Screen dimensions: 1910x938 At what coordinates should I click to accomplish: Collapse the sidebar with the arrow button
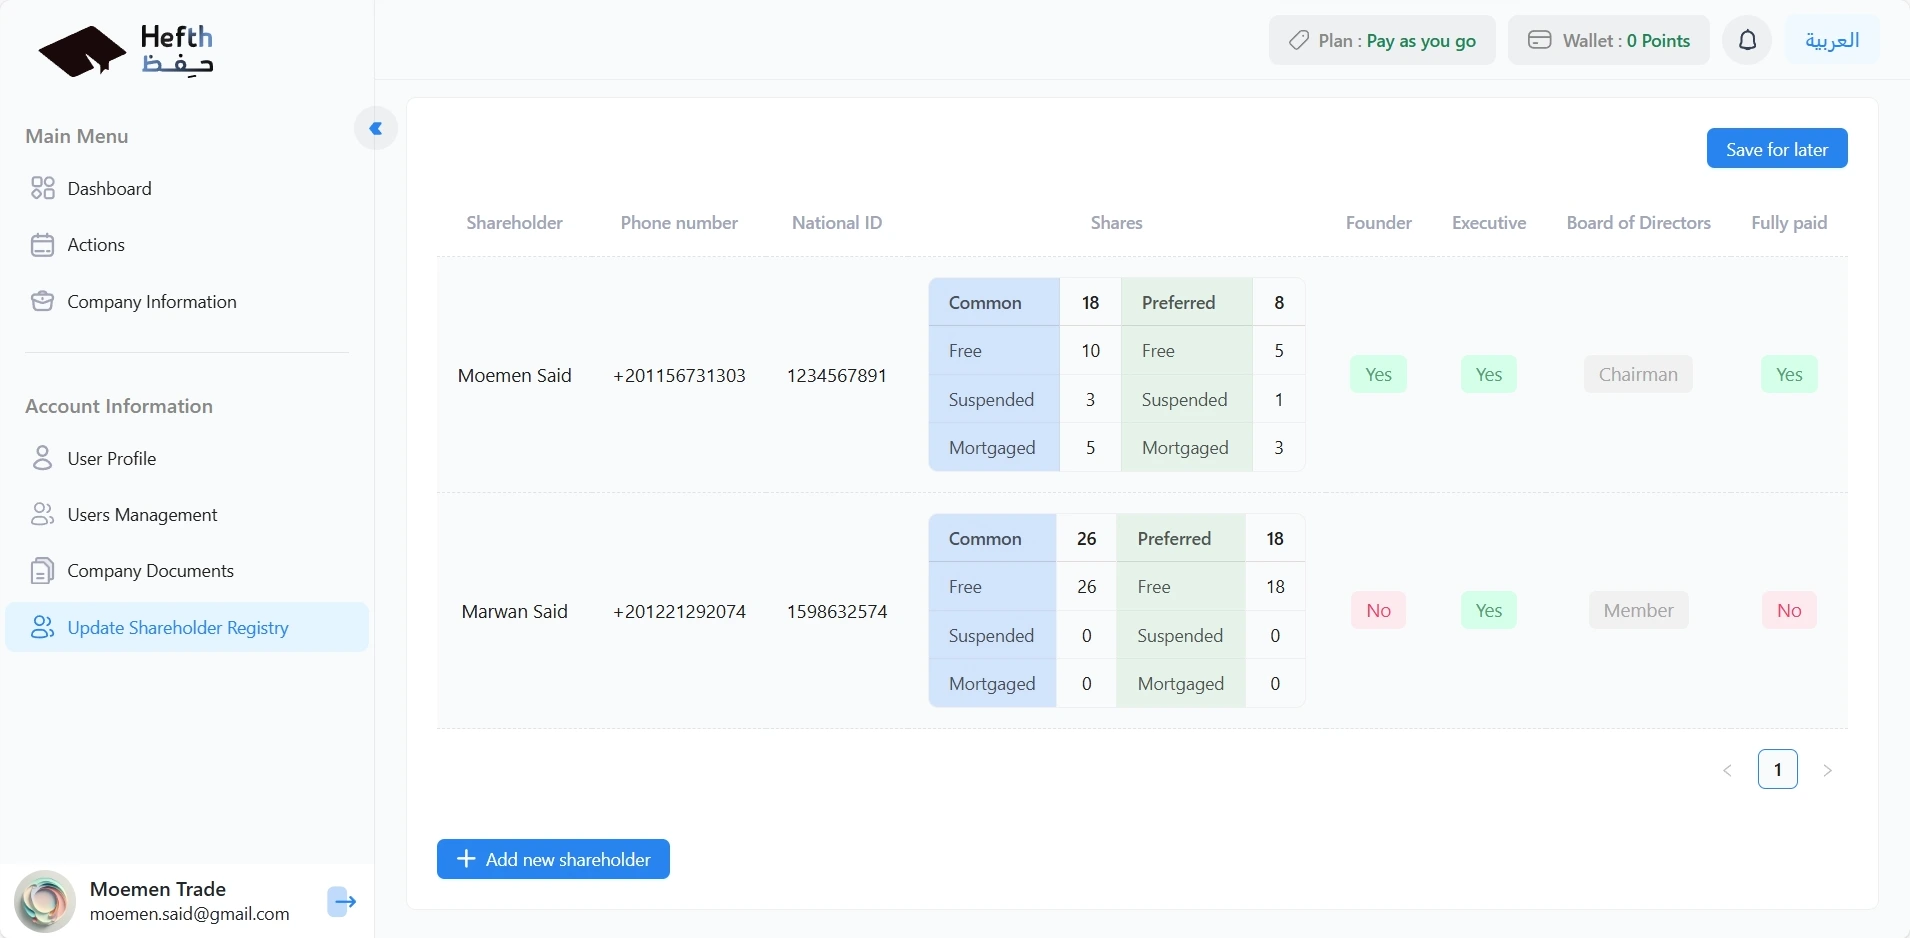[376, 128]
